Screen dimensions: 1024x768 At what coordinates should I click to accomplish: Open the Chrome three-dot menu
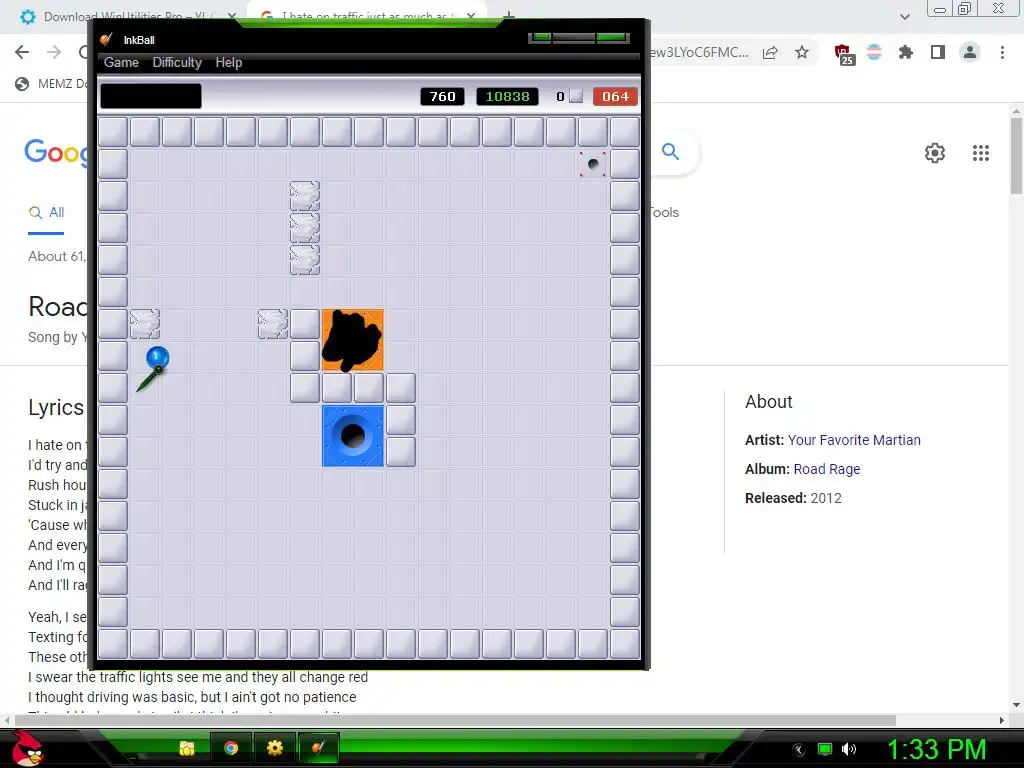pyautogui.click(x=1002, y=52)
